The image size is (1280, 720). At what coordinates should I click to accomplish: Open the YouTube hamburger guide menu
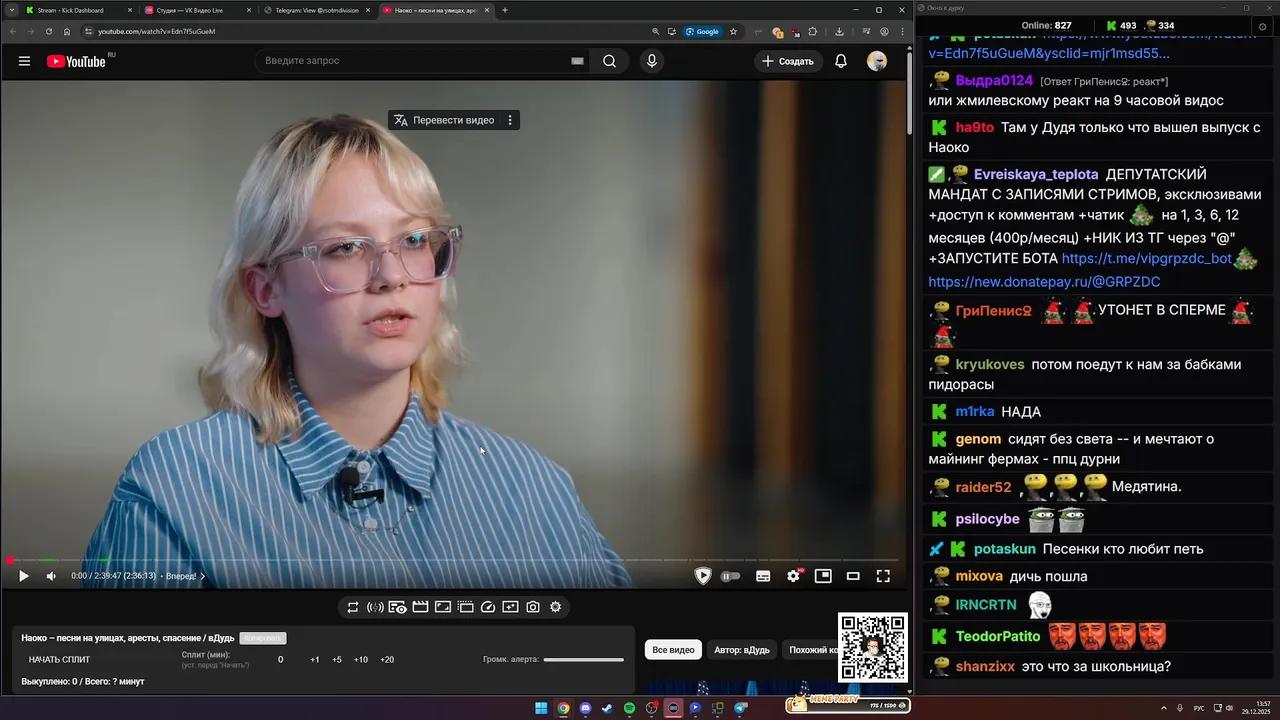24,61
